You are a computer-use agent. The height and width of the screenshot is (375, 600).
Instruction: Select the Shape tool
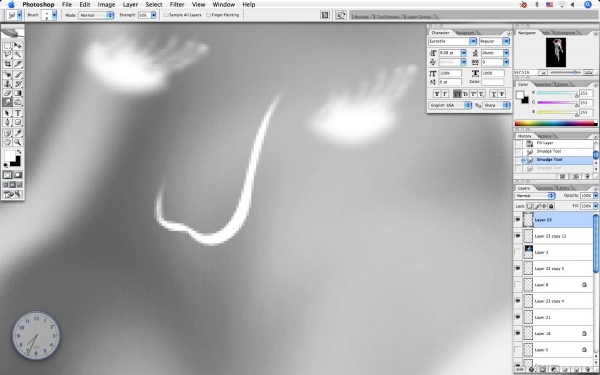18,122
